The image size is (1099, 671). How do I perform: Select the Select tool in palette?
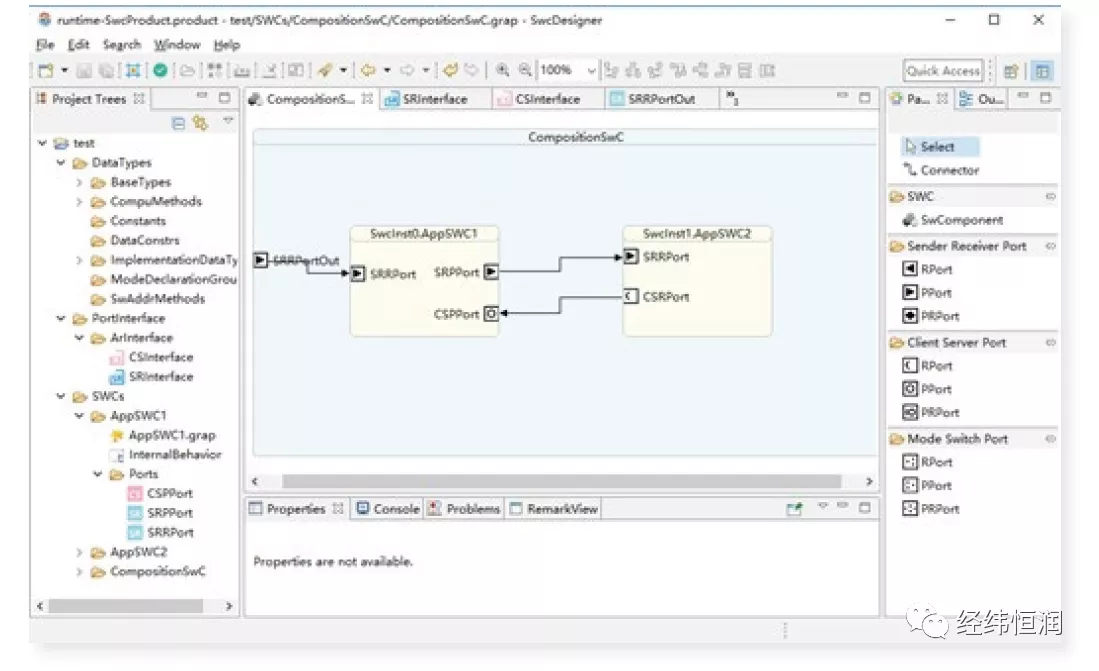tap(937, 146)
